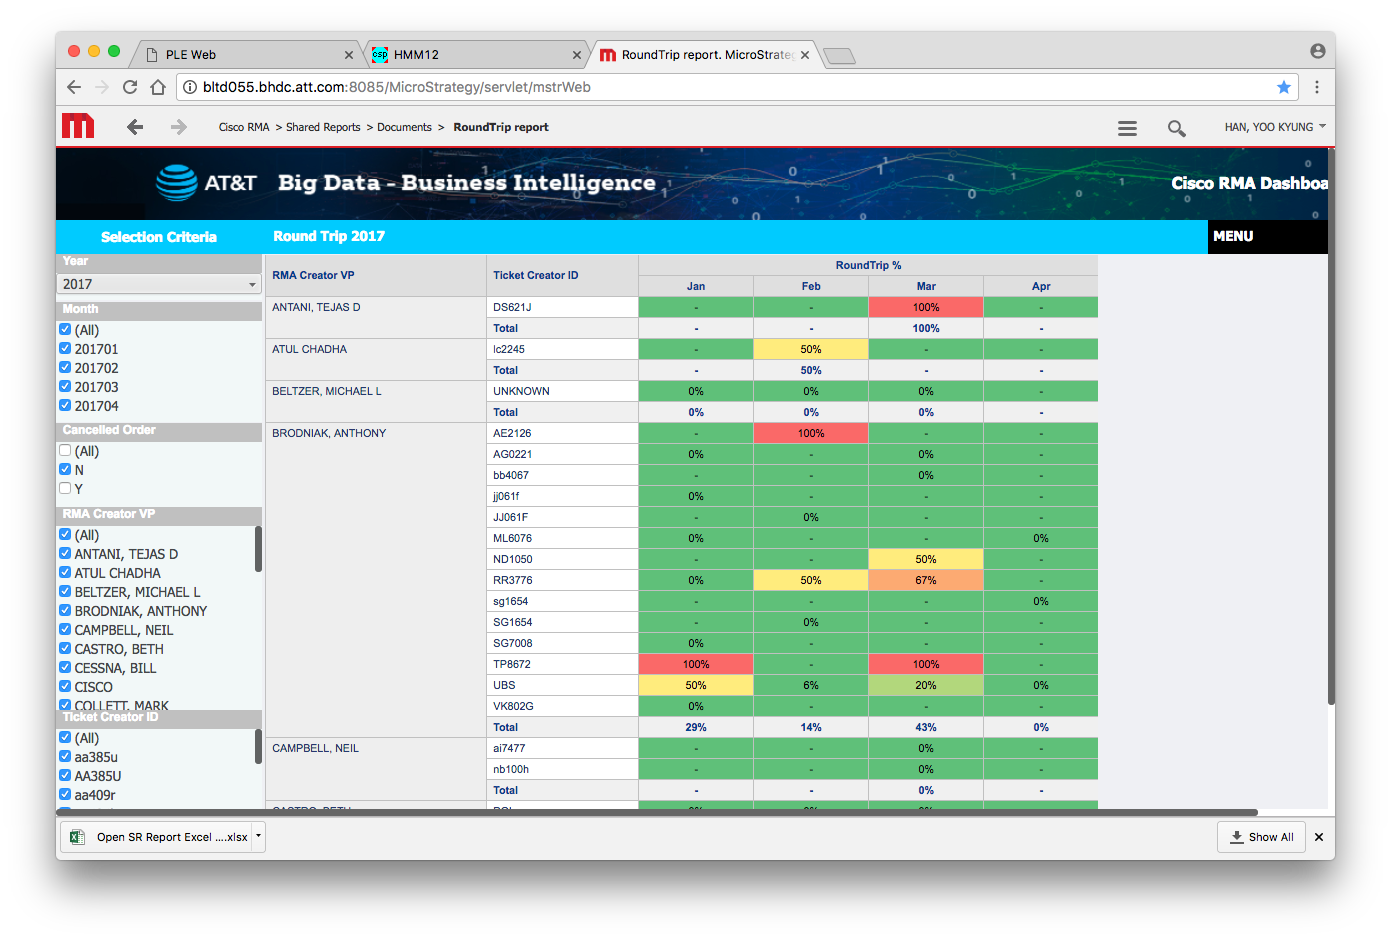
Task: Click the search magnifier icon
Action: (1176, 128)
